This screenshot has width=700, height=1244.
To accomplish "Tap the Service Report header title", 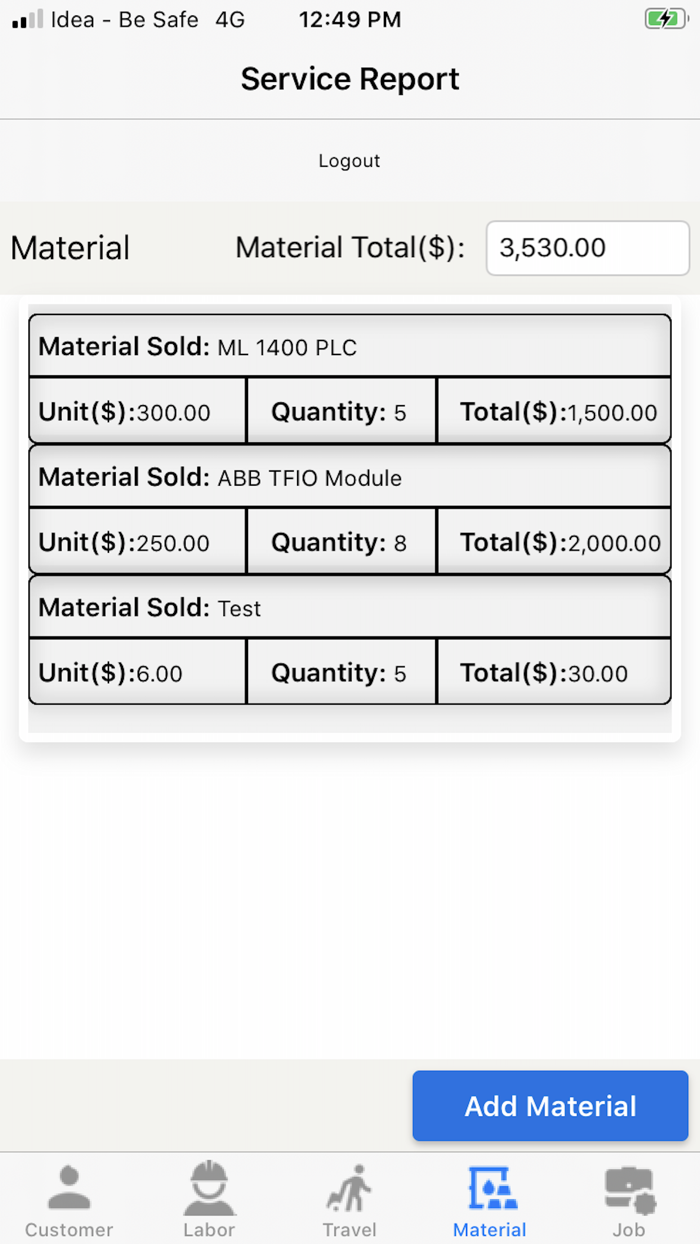I will point(350,79).
